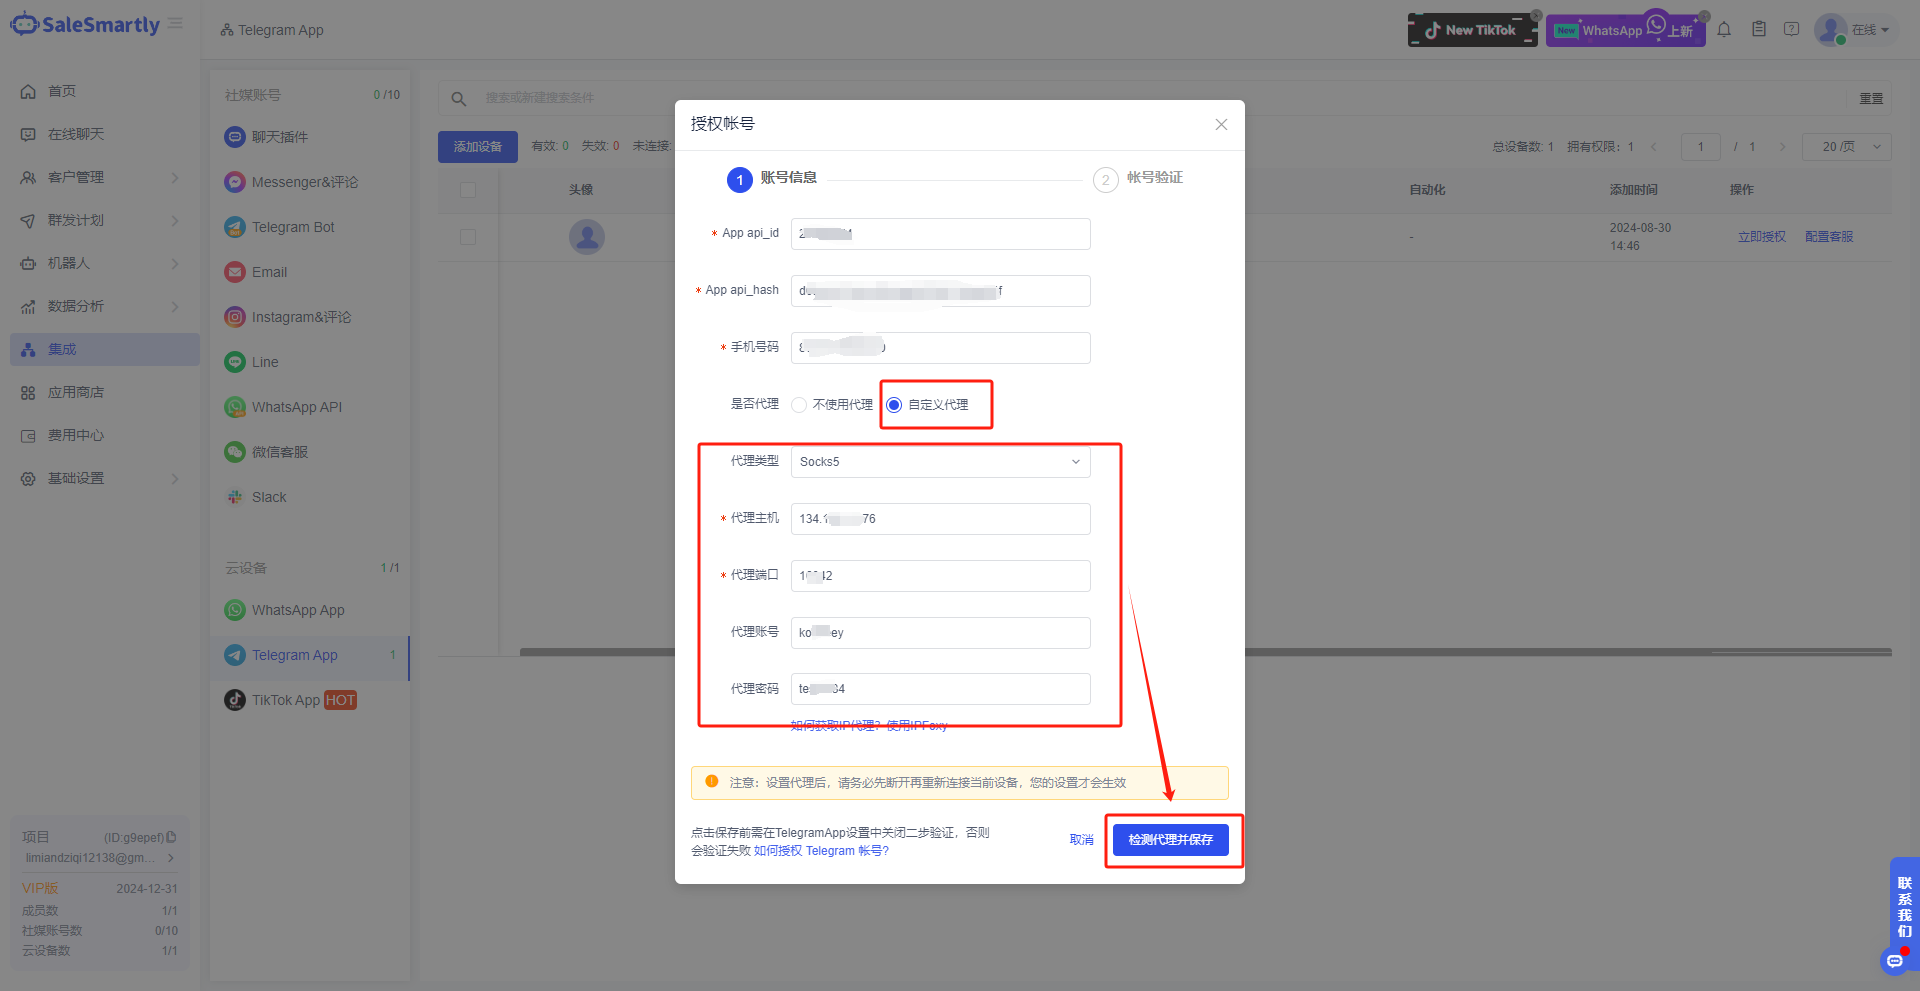The width and height of the screenshot is (1920, 991).
Task: Click the 0/10 social accounts progress indicator
Action: pos(386,93)
